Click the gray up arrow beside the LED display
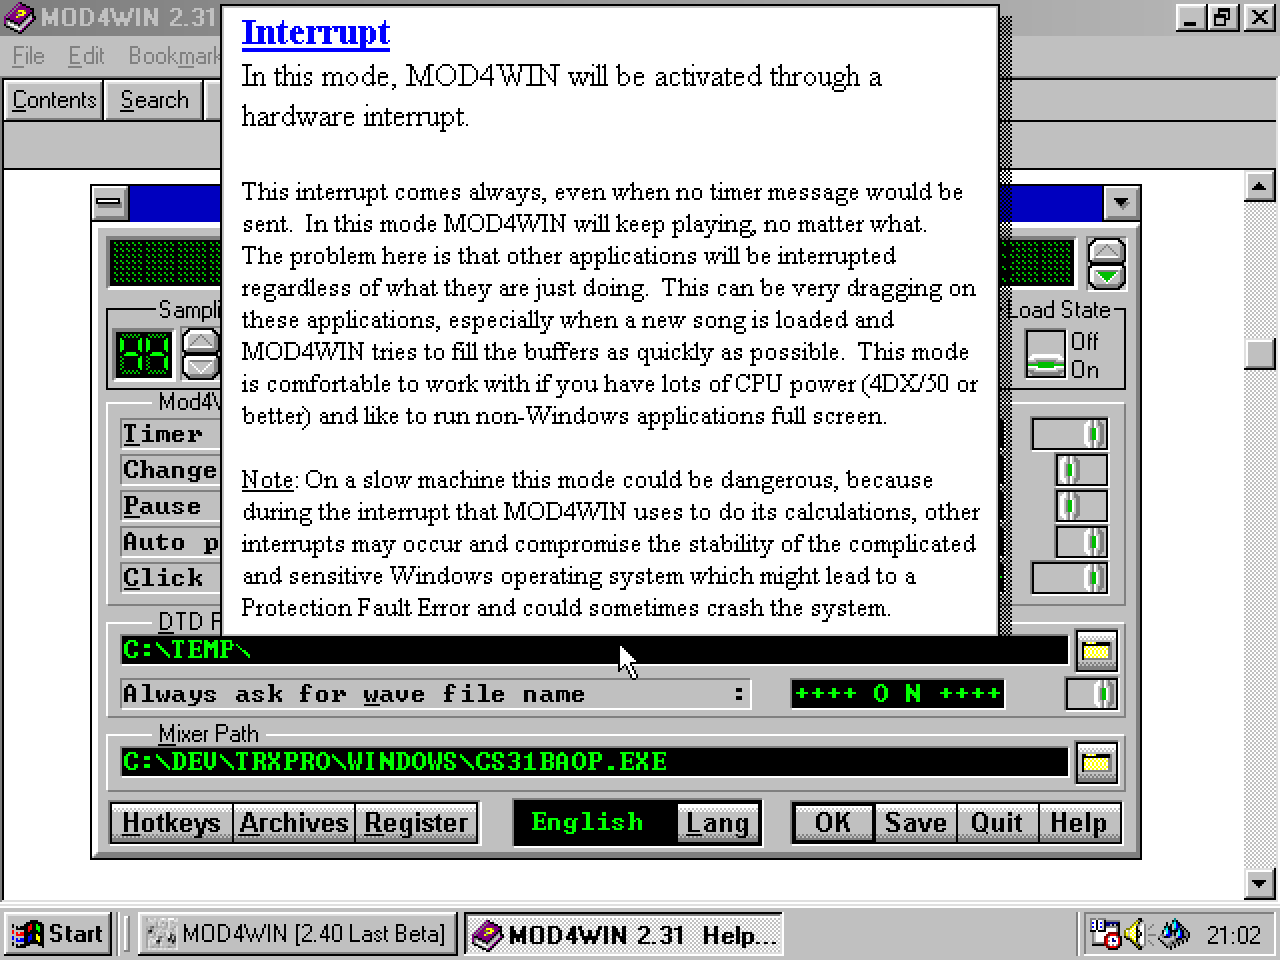 pos(1106,252)
